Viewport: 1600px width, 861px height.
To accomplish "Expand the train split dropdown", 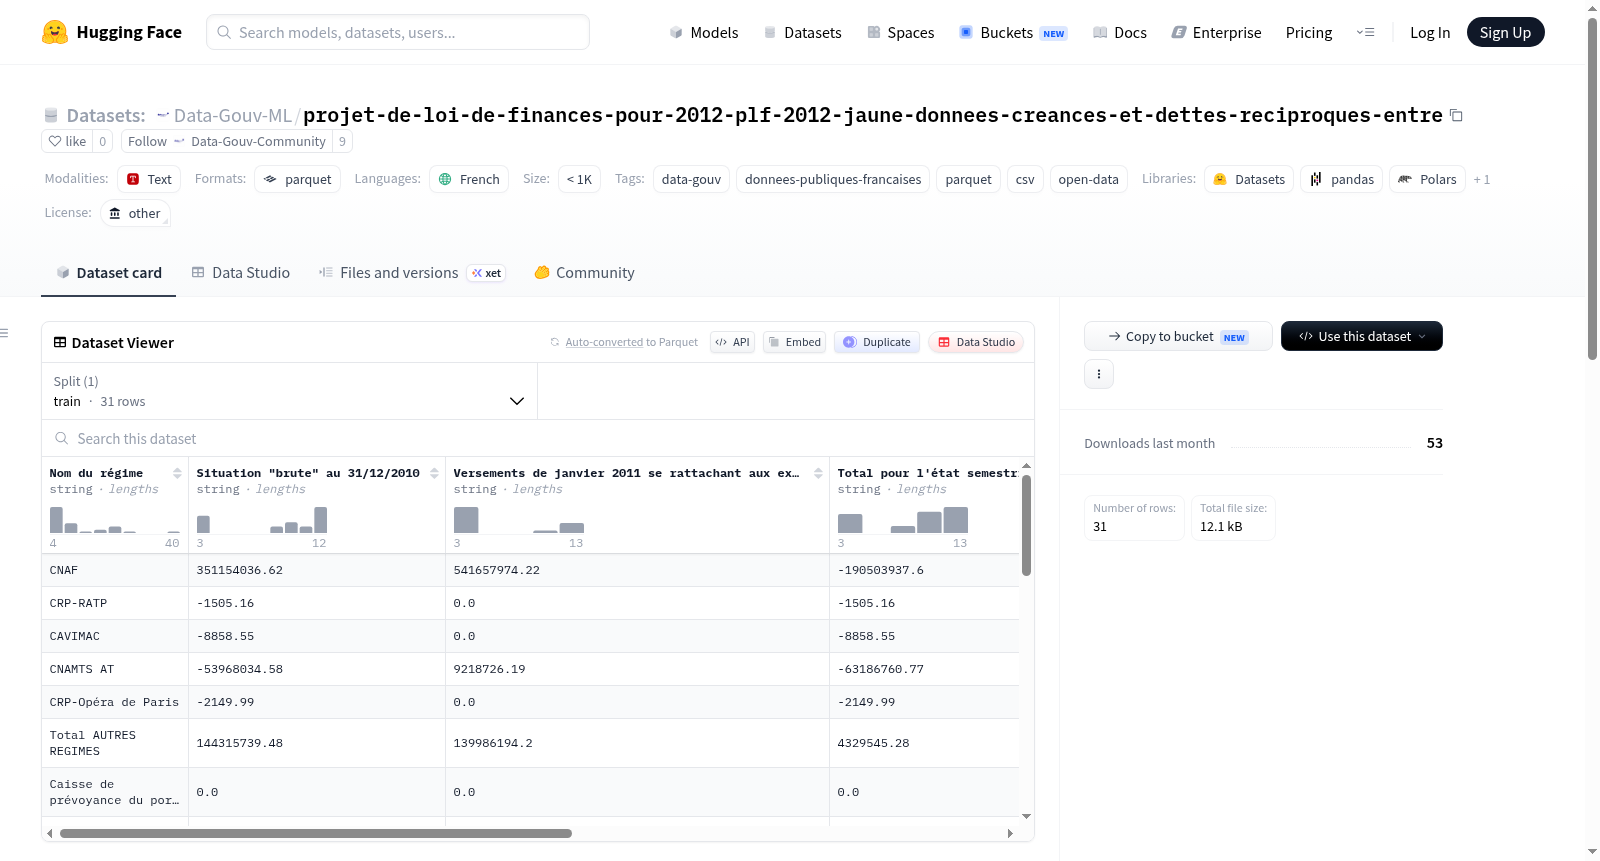I will click(289, 391).
